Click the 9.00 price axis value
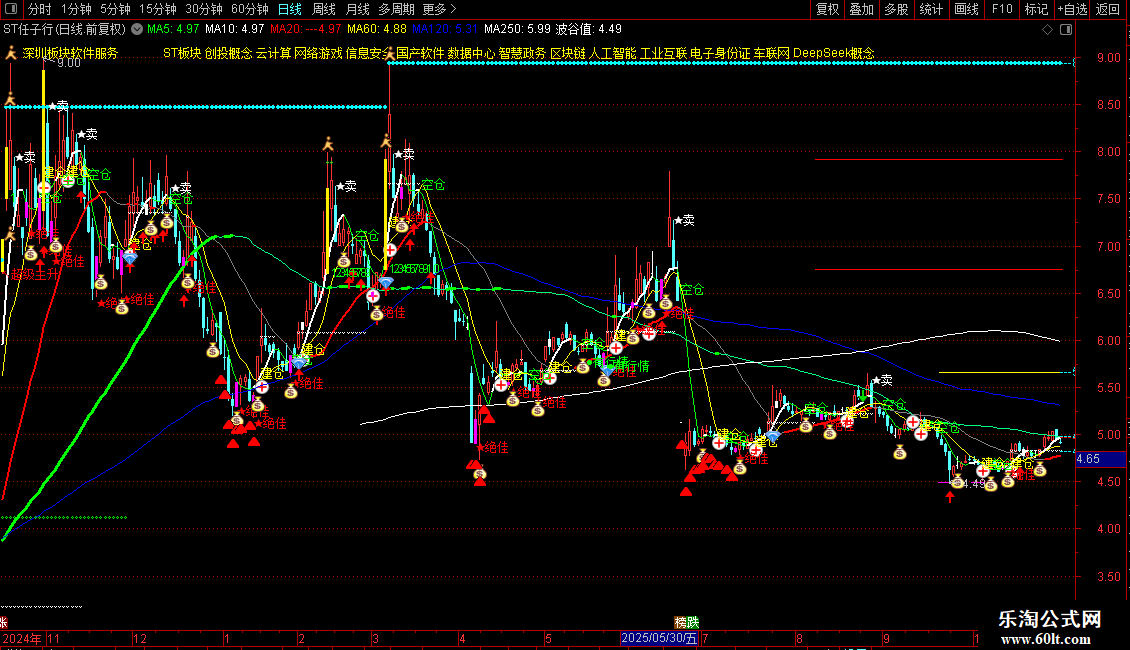This screenshot has width=1130, height=650. coord(1109,58)
